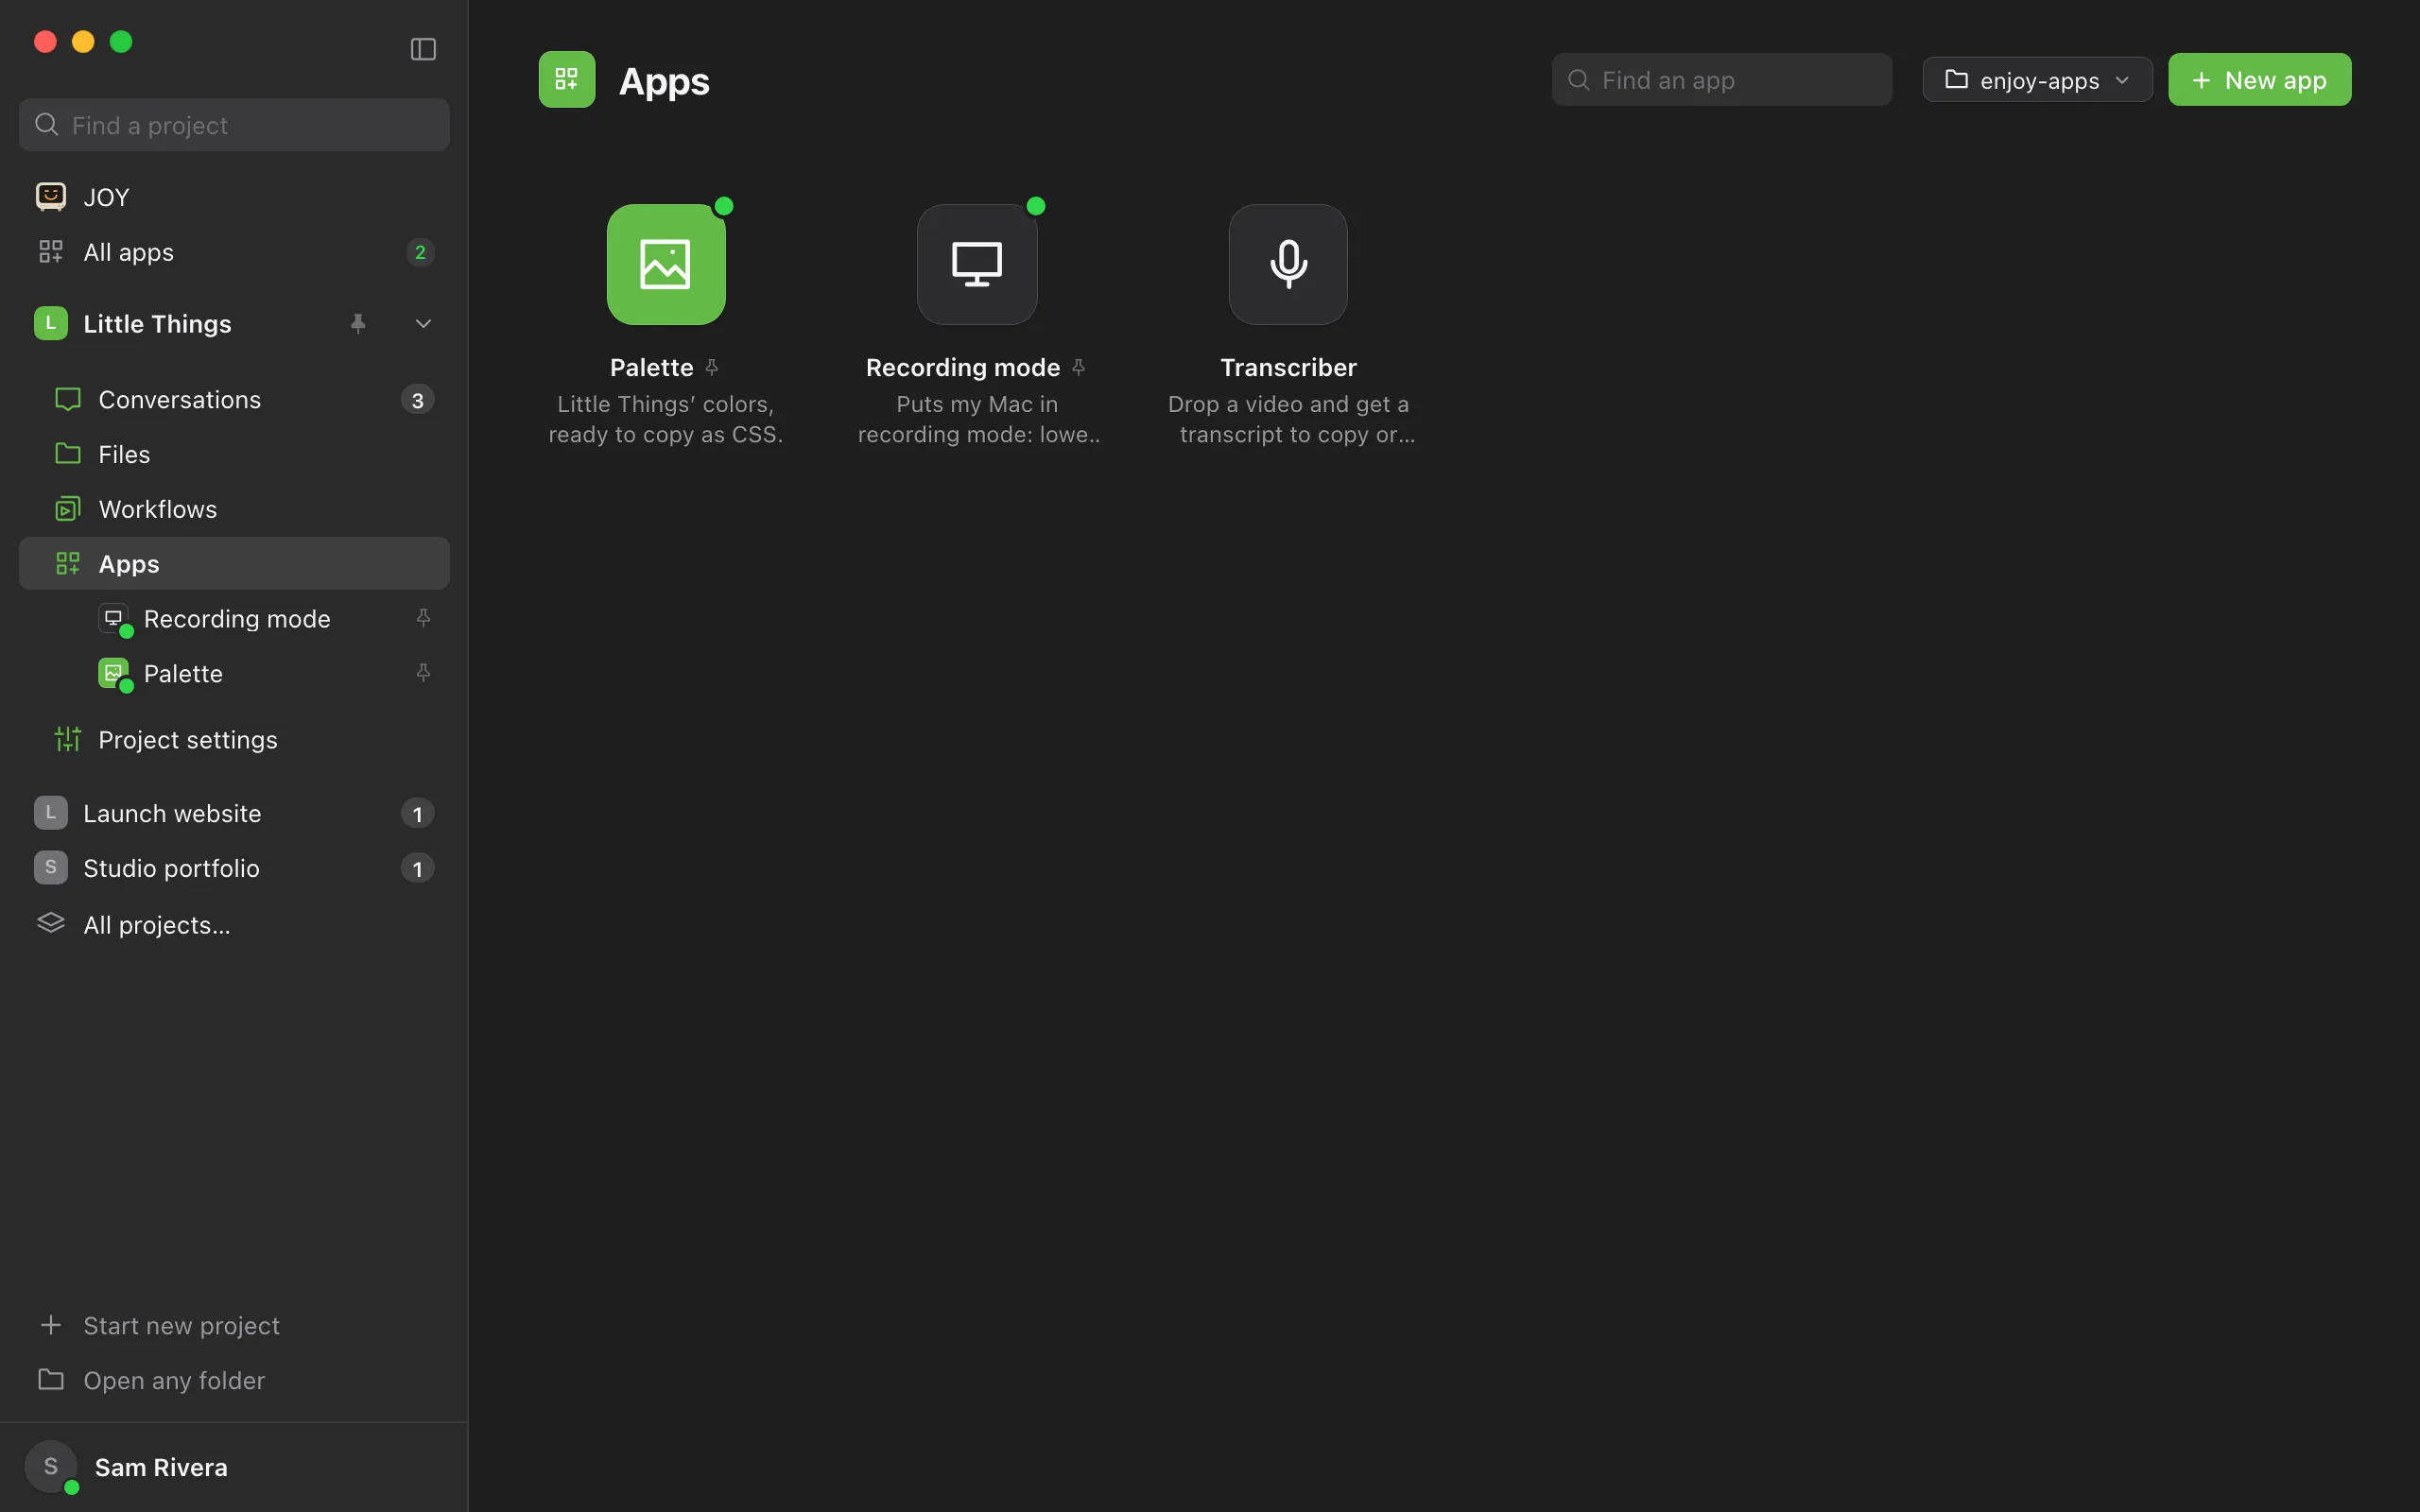This screenshot has width=2420, height=1512.
Task: Open the enjoy-apps folder dropdown
Action: [x=2037, y=80]
